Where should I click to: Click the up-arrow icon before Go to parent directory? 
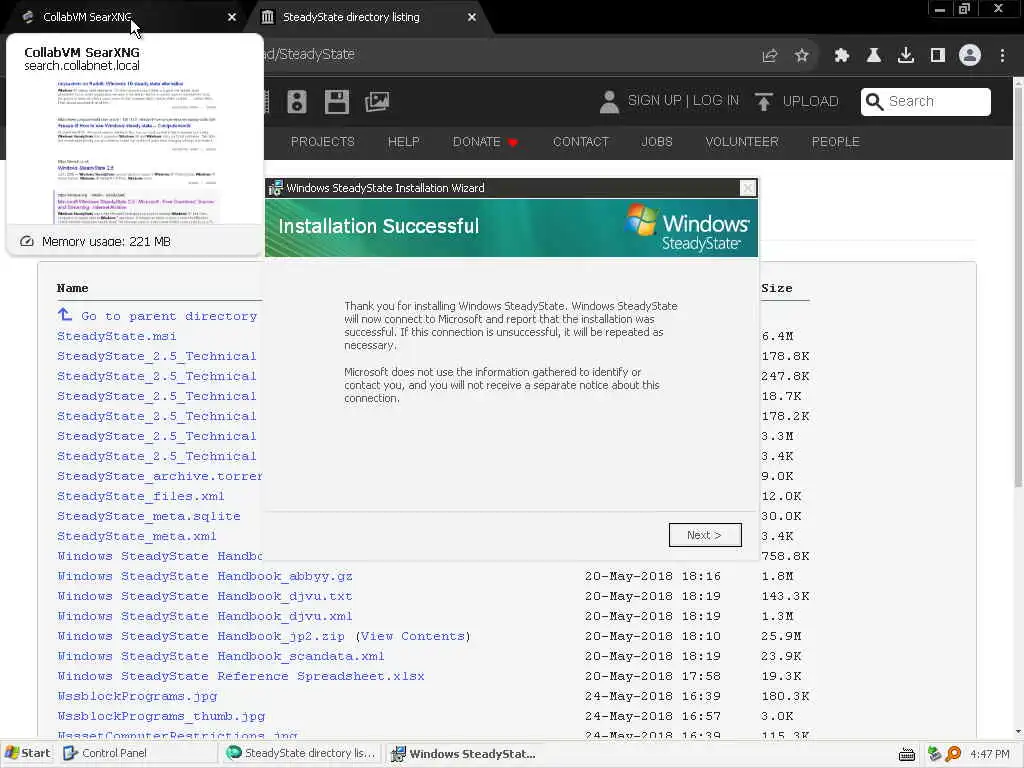65,315
